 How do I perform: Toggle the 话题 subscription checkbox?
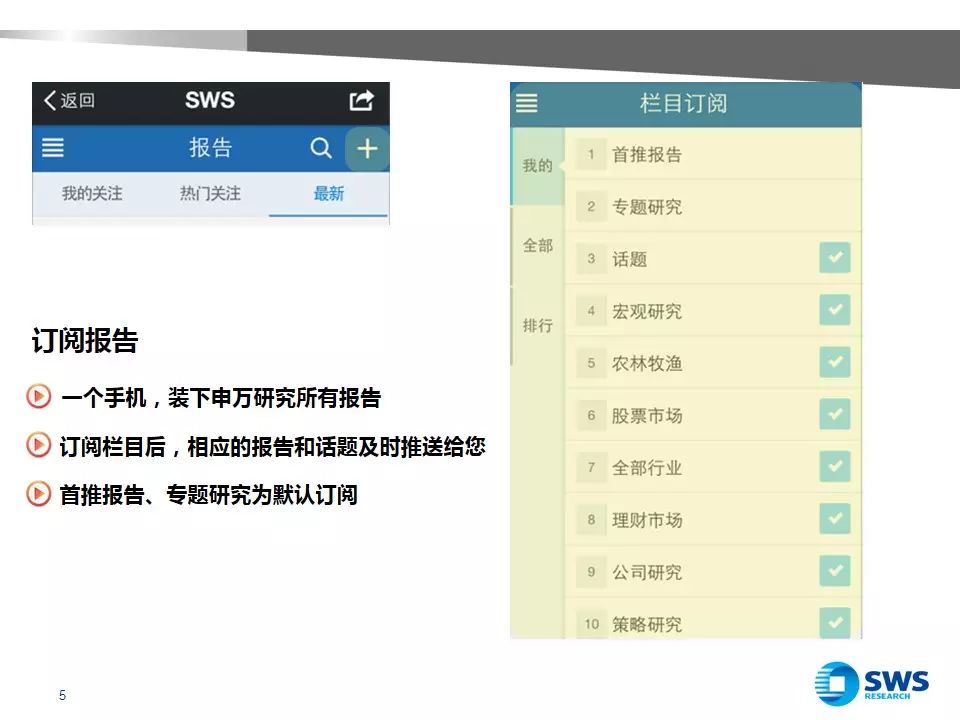point(835,257)
